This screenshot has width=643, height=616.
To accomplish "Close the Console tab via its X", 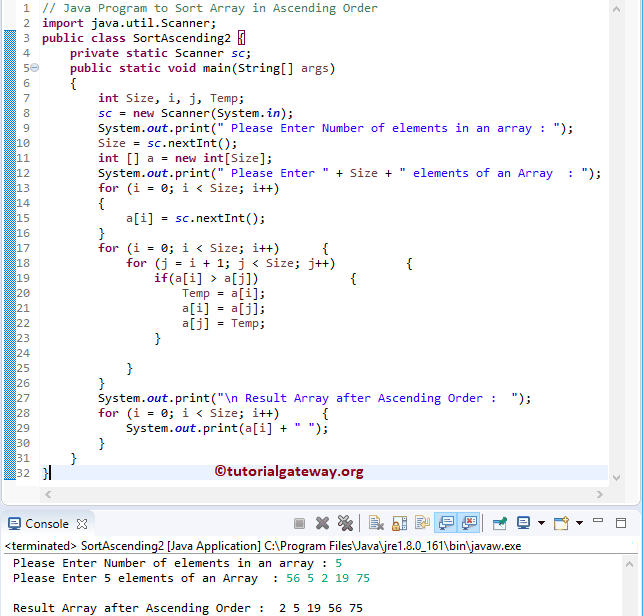I will click(x=82, y=524).
